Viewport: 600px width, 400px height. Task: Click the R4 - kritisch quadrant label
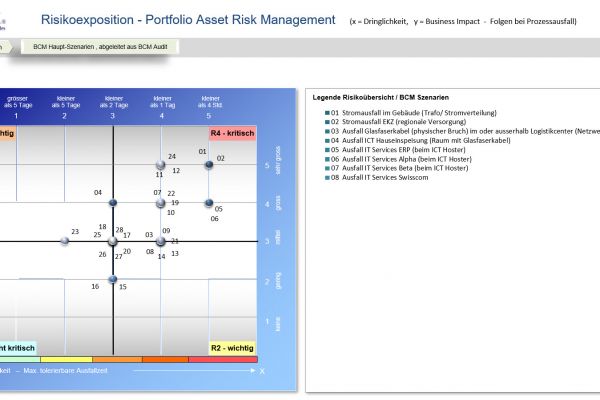pos(232,134)
